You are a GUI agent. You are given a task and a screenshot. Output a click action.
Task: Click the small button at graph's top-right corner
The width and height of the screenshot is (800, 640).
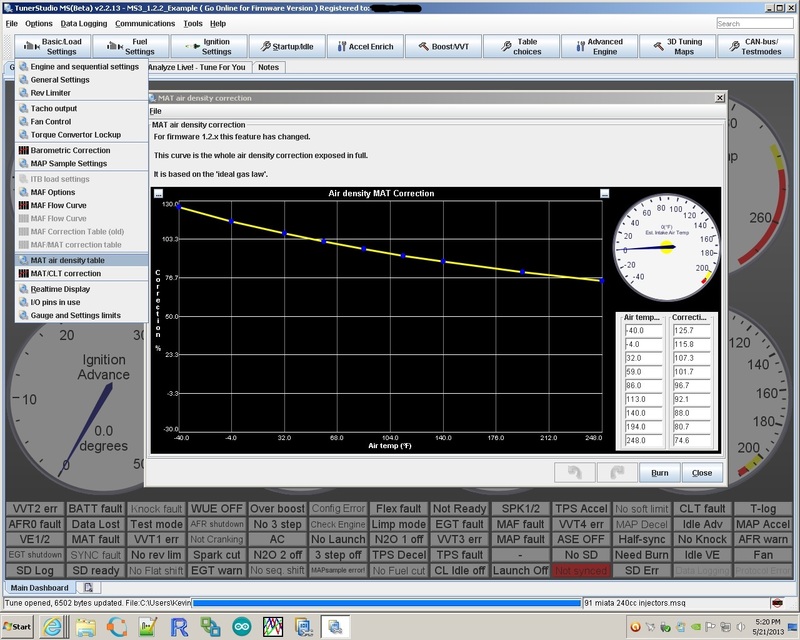(x=604, y=193)
